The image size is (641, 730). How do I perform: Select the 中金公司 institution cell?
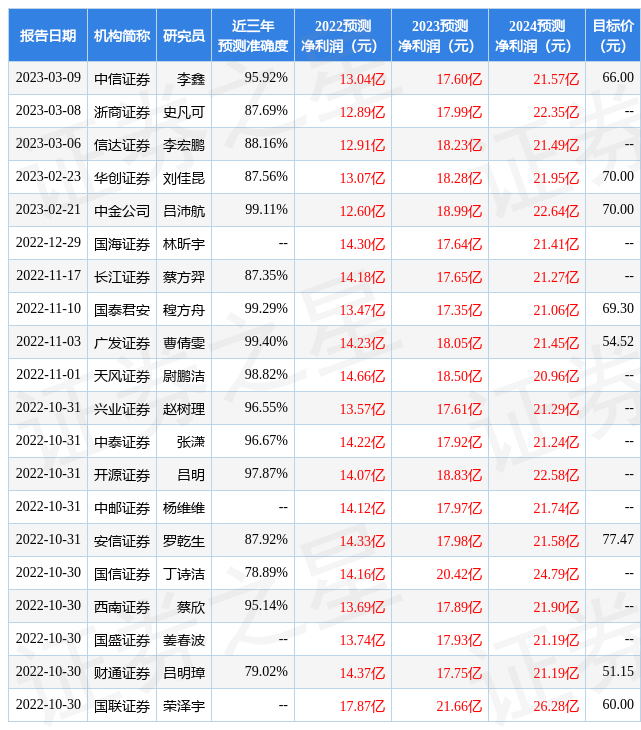[122, 211]
